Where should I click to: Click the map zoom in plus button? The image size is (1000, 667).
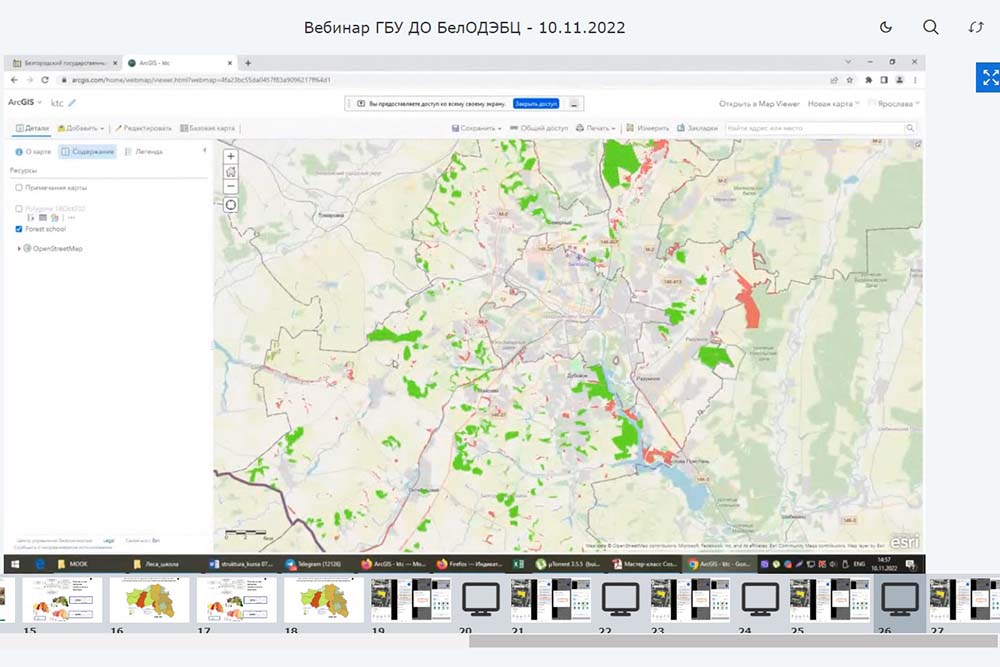pos(231,156)
